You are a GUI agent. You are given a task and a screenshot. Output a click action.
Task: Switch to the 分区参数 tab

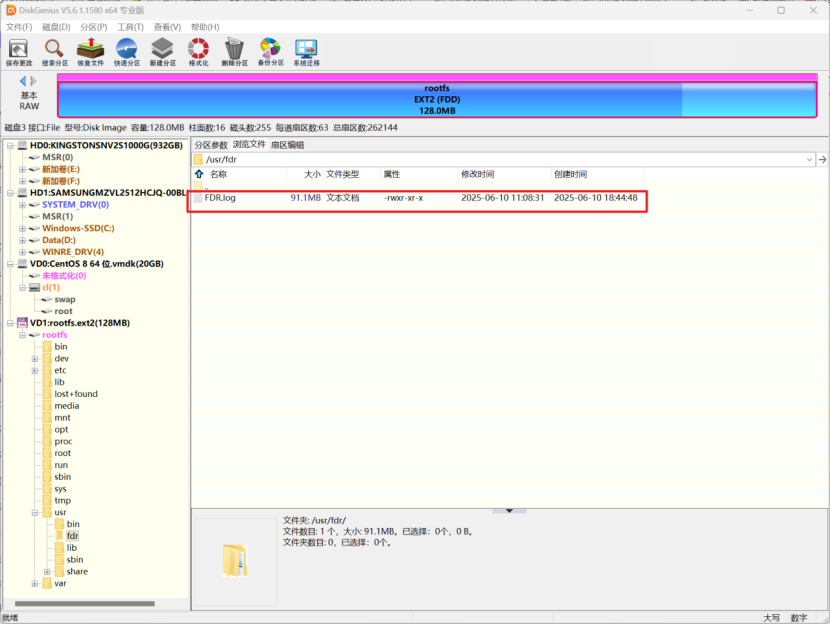point(211,145)
